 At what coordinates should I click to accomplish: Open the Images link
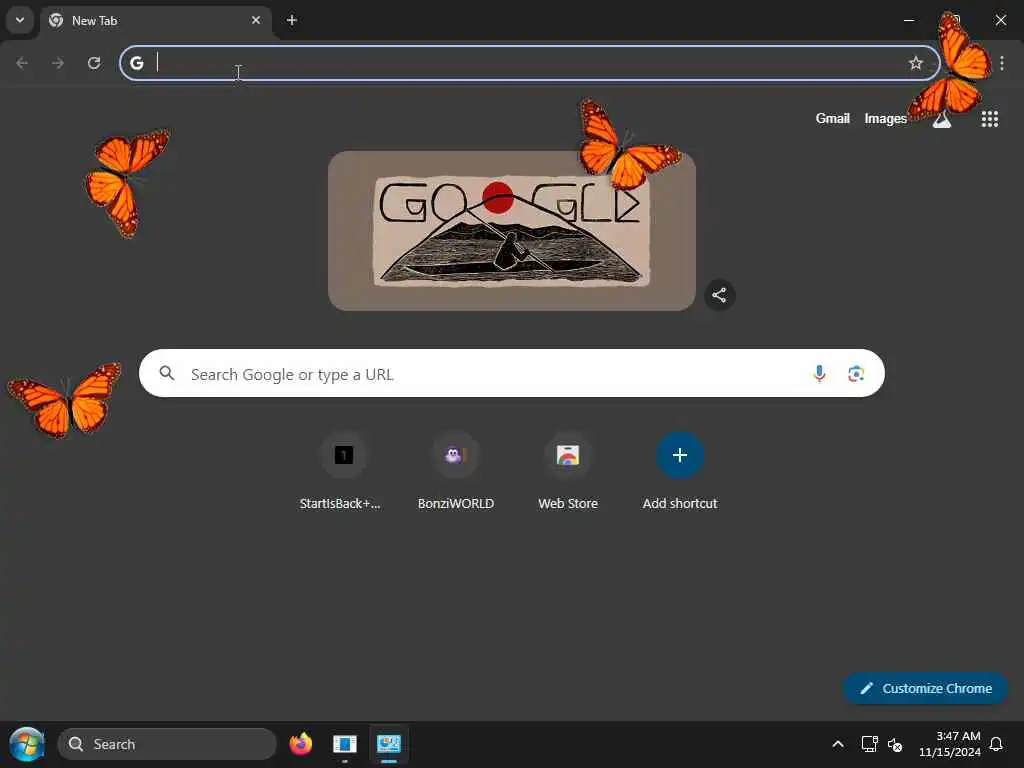click(x=886, y=118)
